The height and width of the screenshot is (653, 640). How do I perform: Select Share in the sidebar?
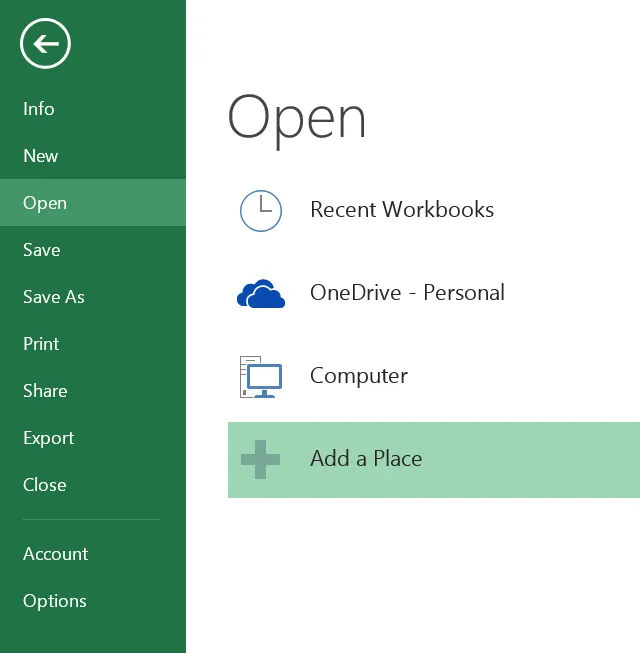[45, 391]
